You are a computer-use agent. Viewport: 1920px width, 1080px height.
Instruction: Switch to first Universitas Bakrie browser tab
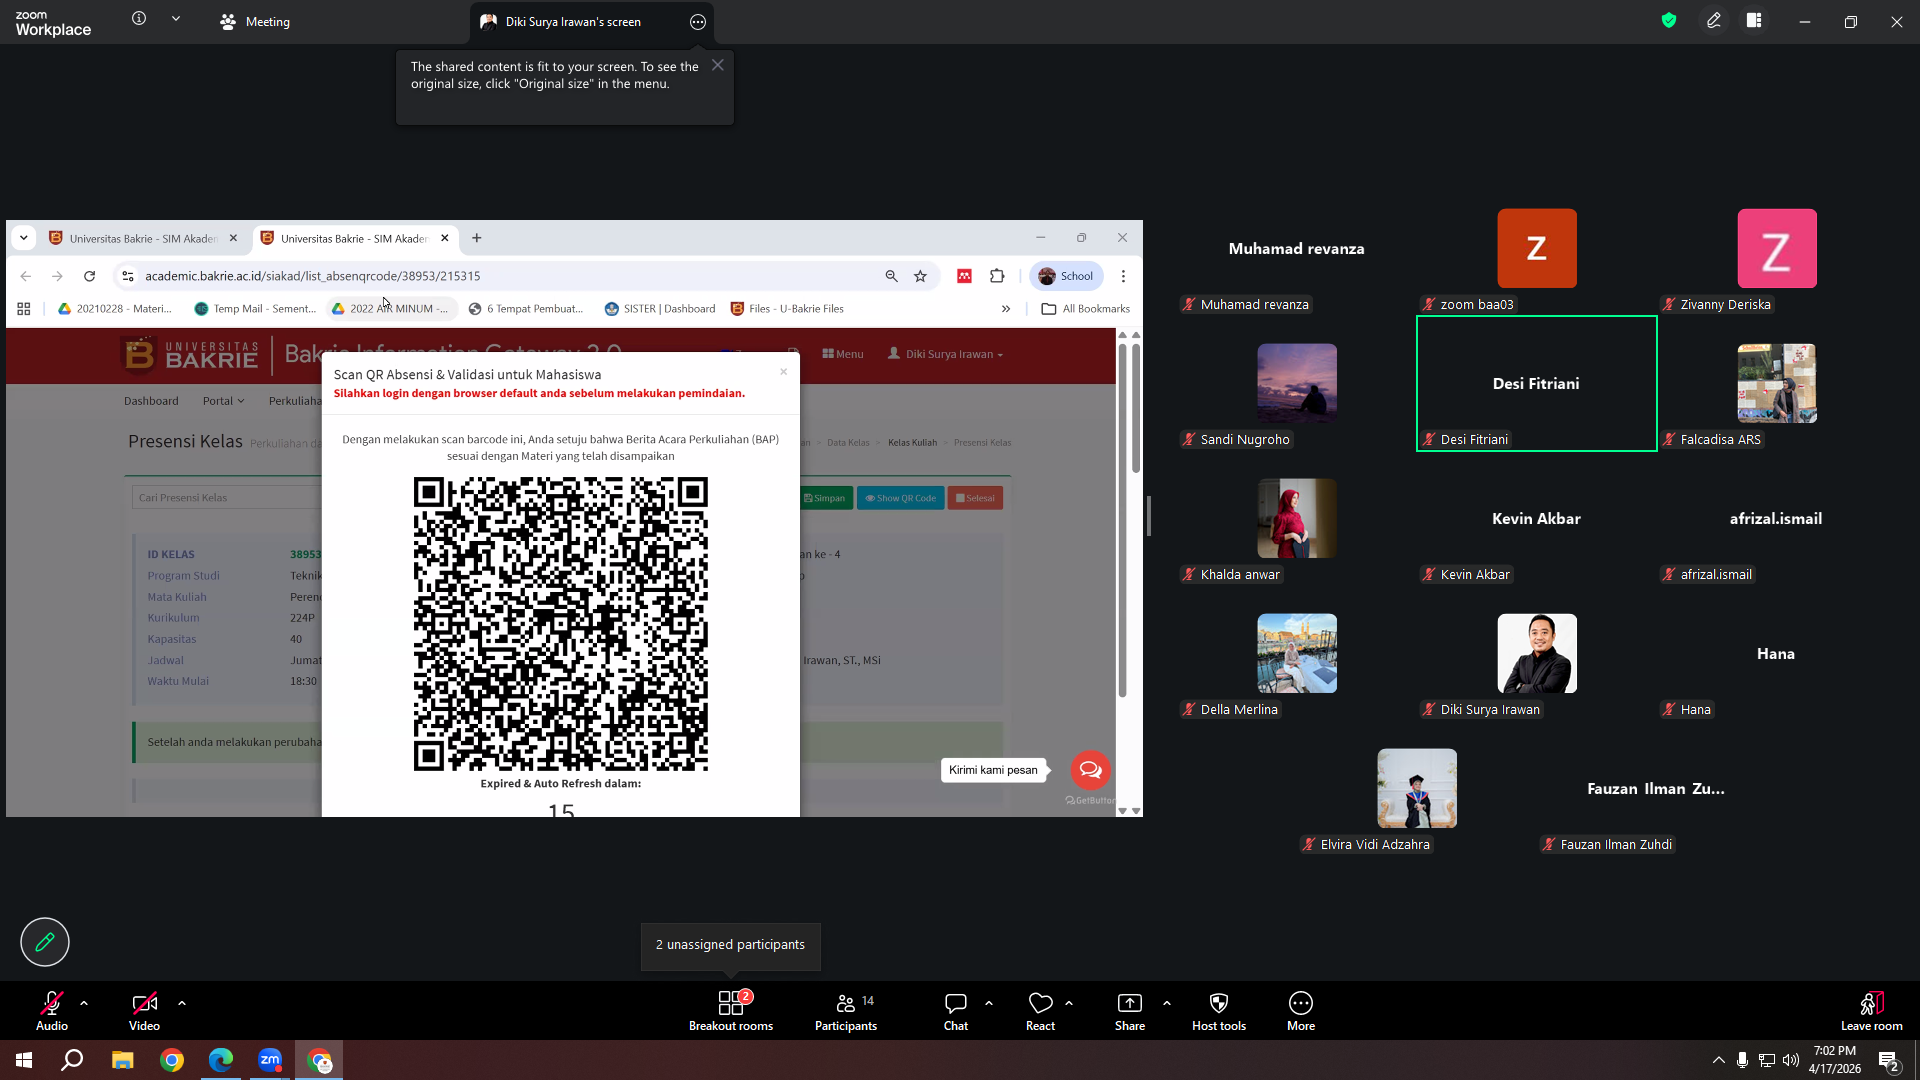pyautogui.click(x=143, y=239)
